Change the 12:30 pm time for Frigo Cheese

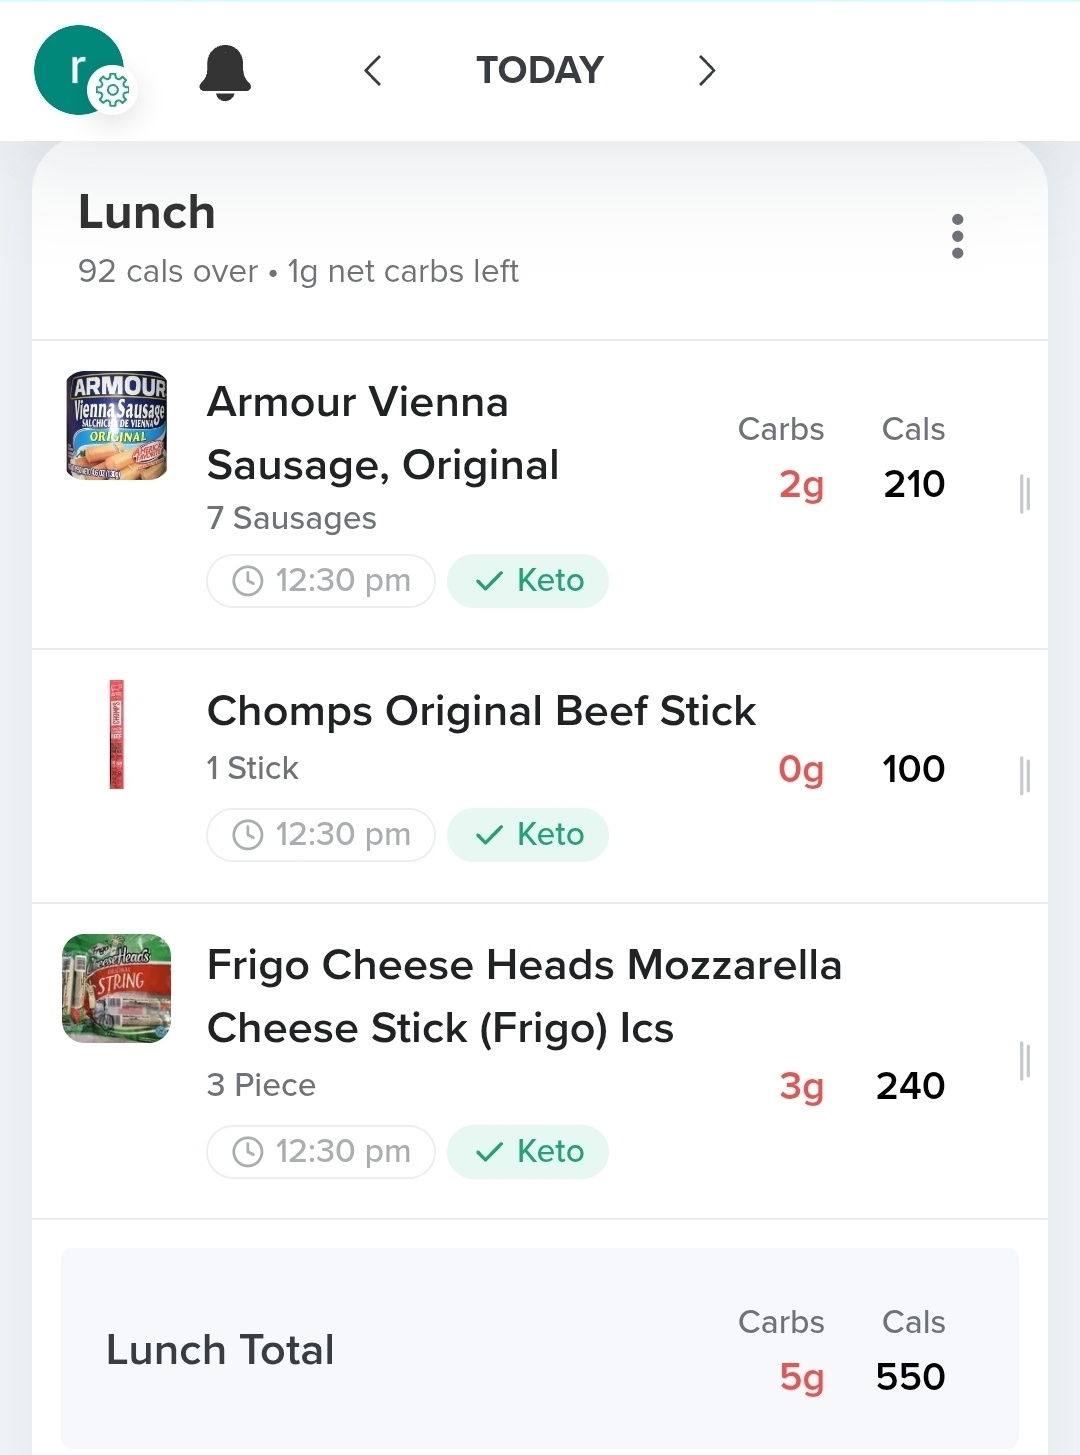tap(321, 1152)
